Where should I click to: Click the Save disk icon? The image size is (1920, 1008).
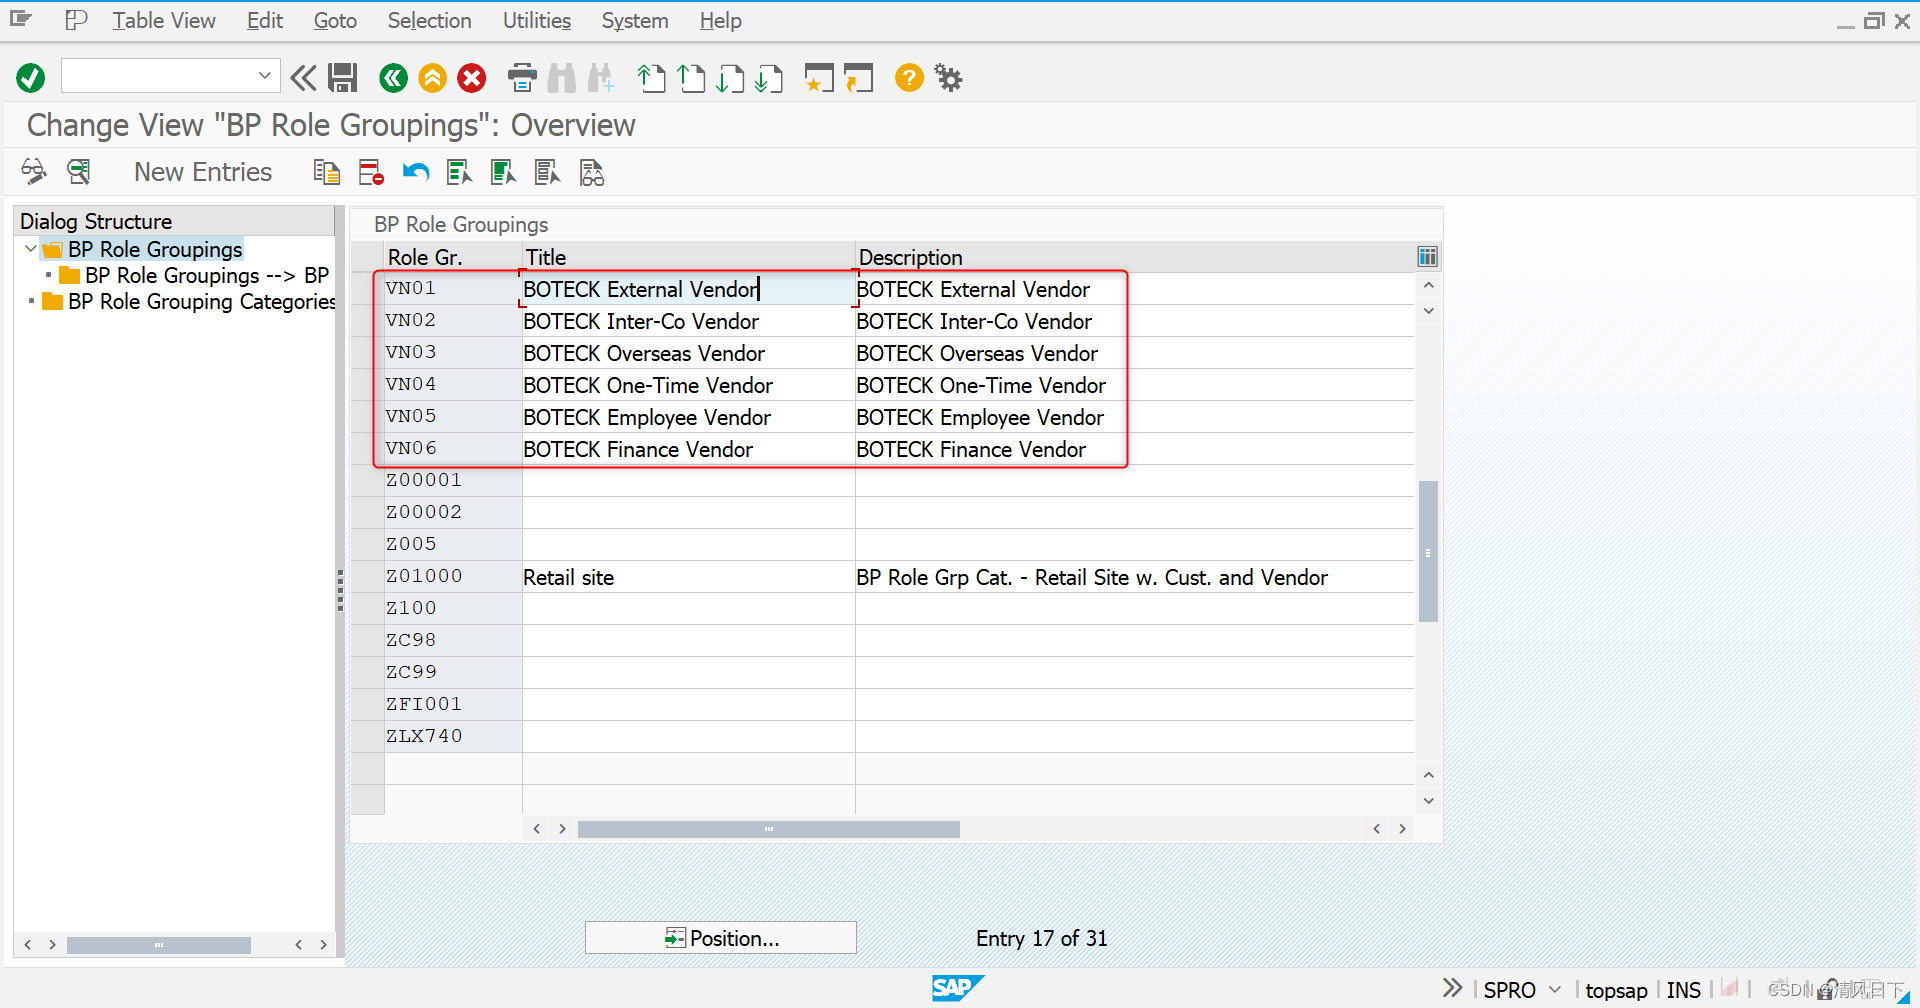(343, 78)
